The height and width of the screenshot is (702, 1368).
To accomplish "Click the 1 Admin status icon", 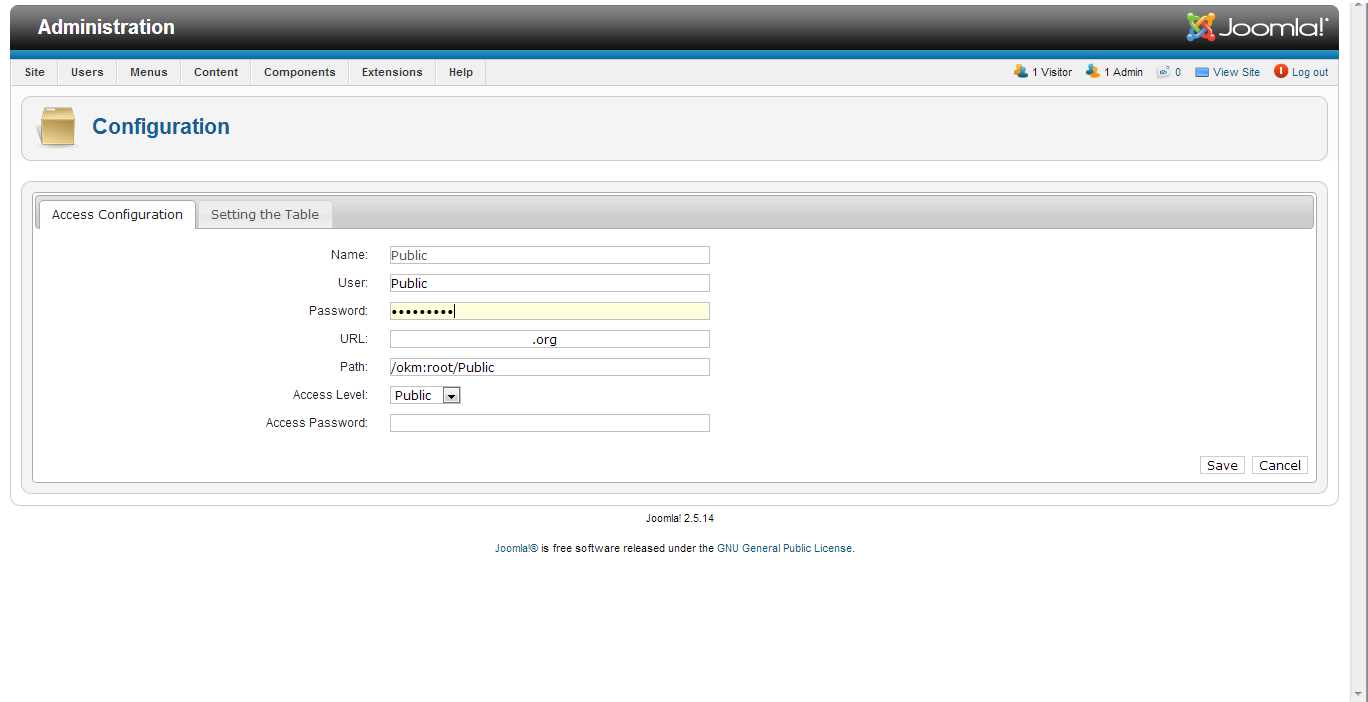I will click(1092, 71).
